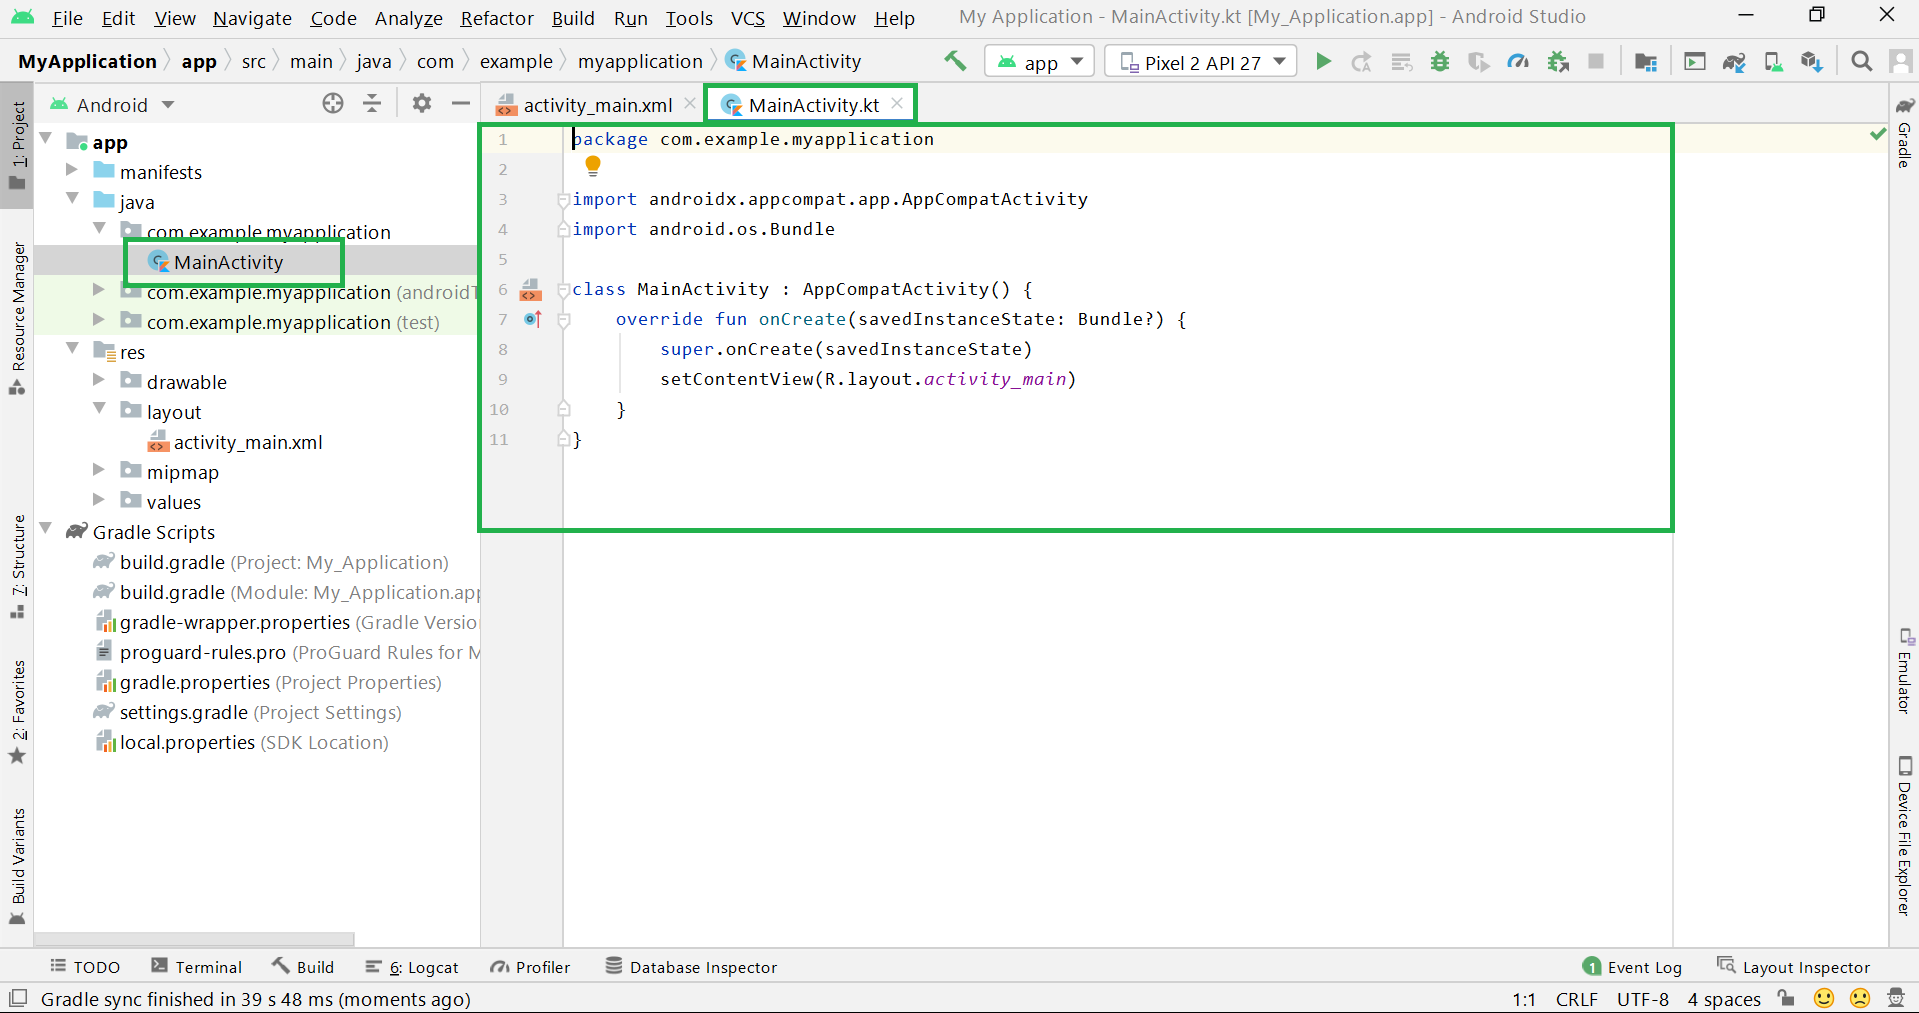Click the locate target crosshair icon

click(333, 104)
